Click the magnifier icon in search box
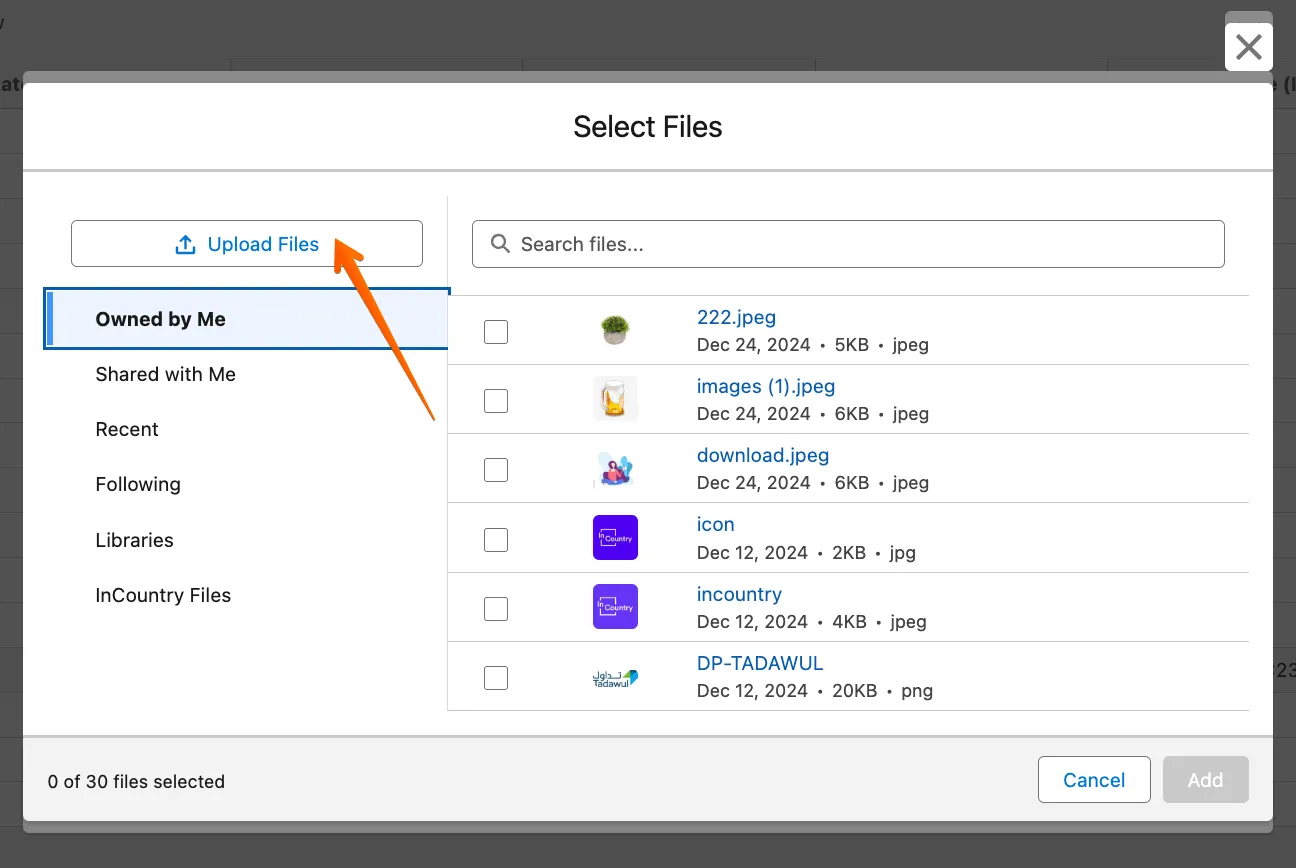The image size is (1296, 868). click(x=499, y=244)
